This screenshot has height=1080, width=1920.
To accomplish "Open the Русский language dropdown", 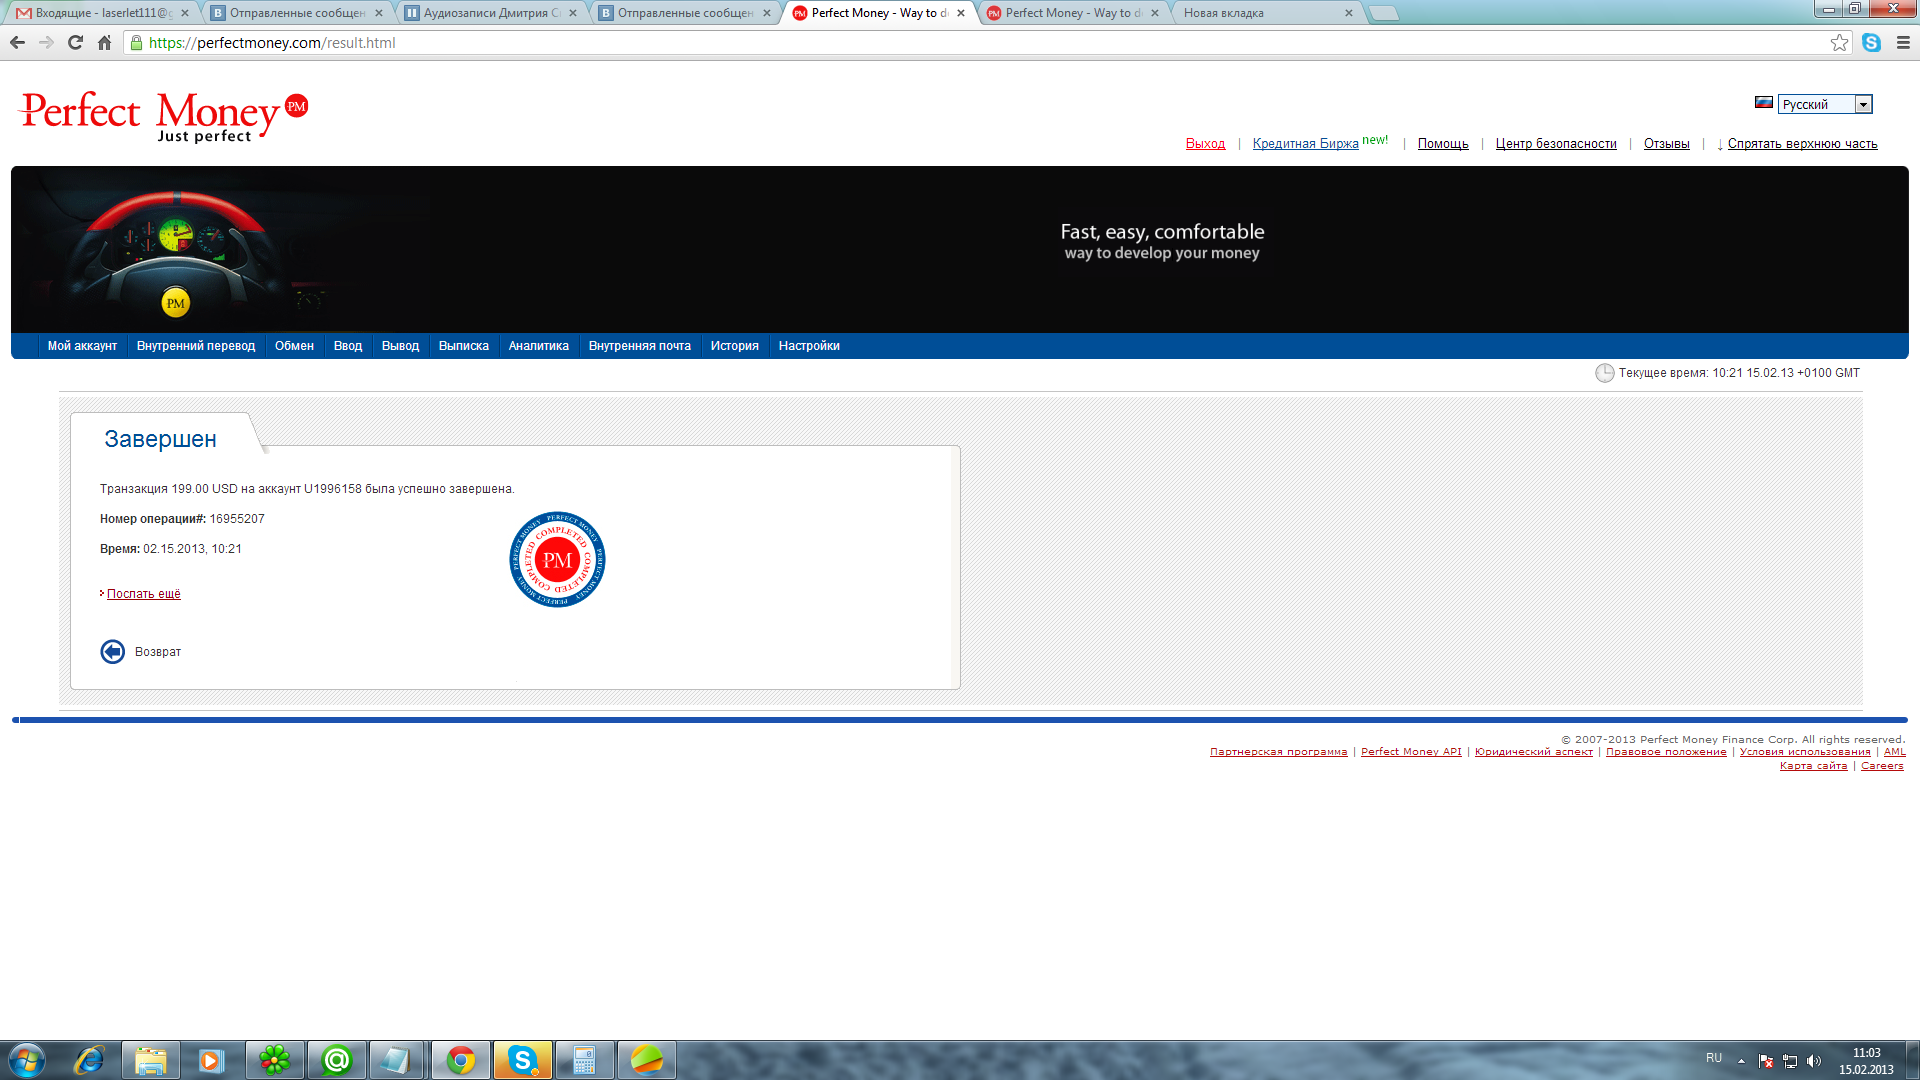I will click(x=1825, y=104).
